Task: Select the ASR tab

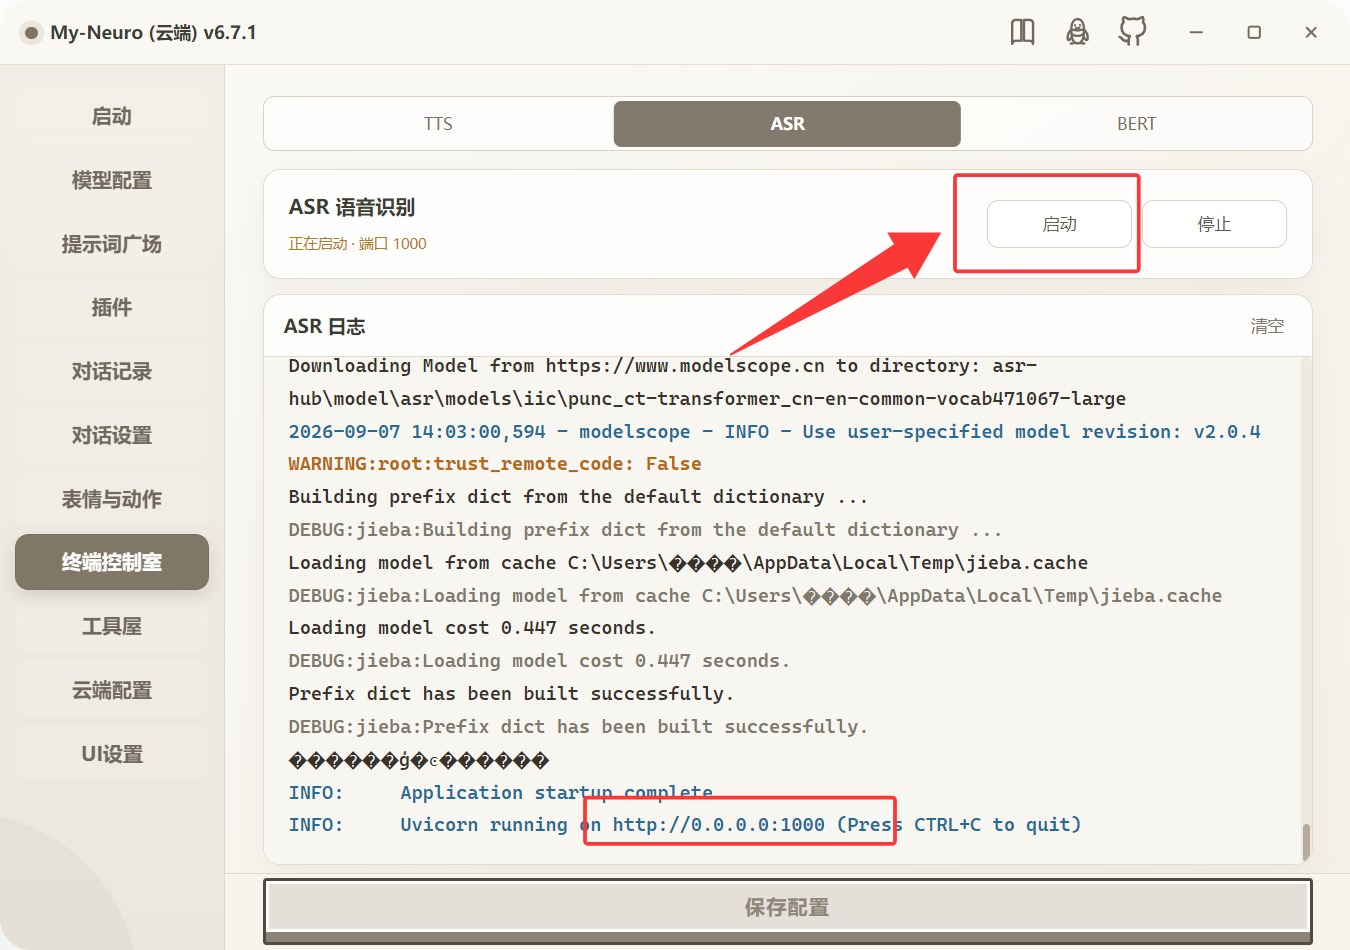Action: point(787,124)
